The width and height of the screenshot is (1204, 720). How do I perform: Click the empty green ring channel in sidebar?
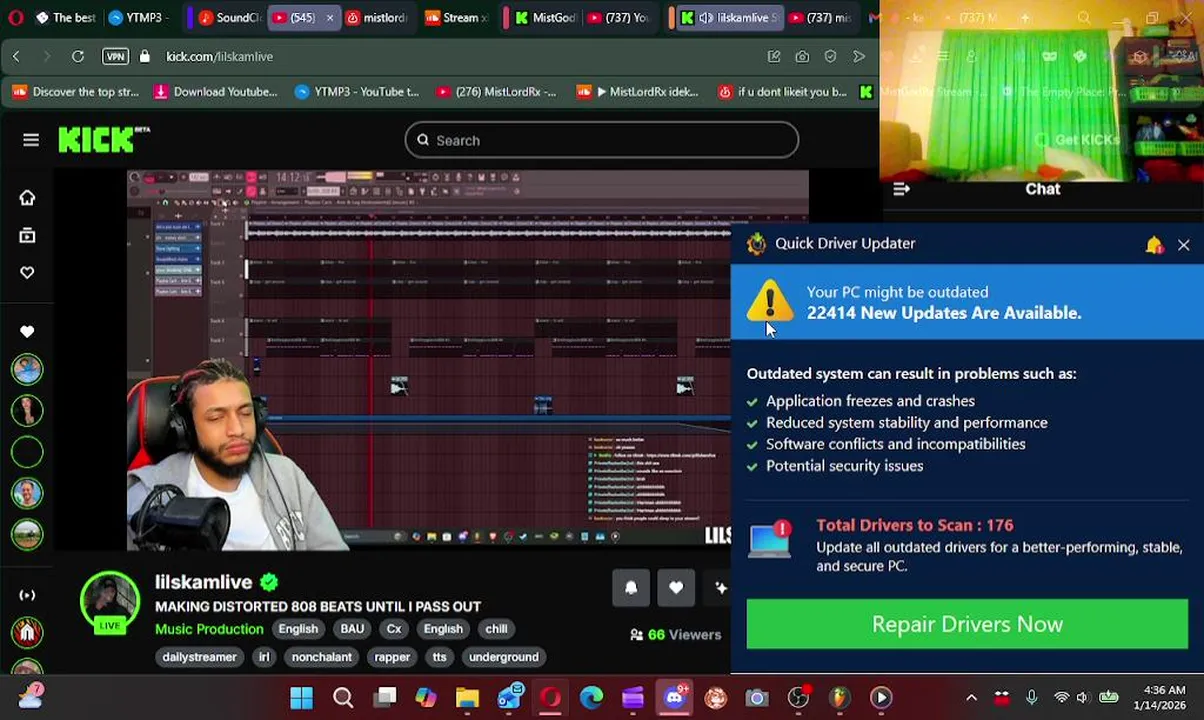click(27, 452)
